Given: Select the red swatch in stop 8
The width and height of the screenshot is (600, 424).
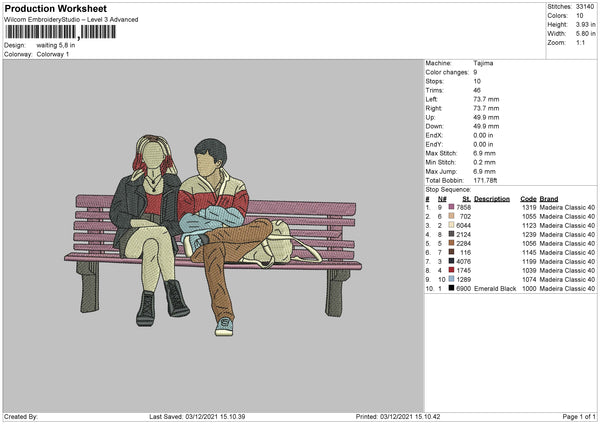Looking at the screenshot, I should tap(451, 270).
